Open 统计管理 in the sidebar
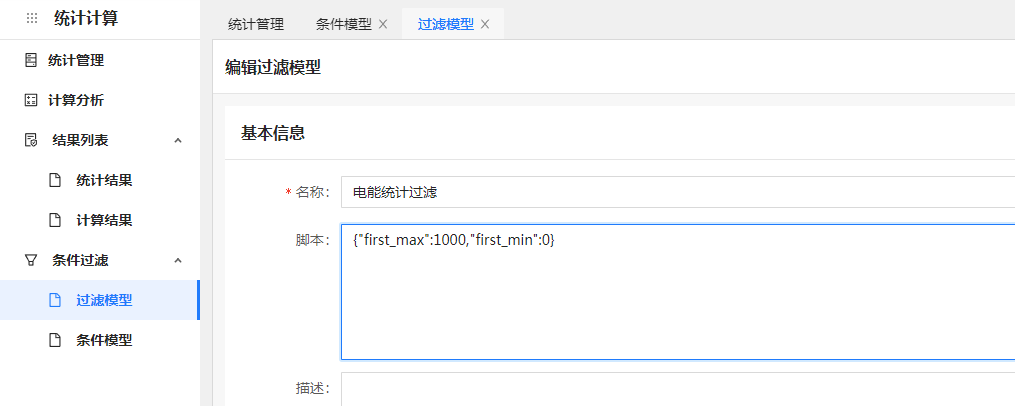Viewport: 1015px width, 406px height. coord(76,60)
